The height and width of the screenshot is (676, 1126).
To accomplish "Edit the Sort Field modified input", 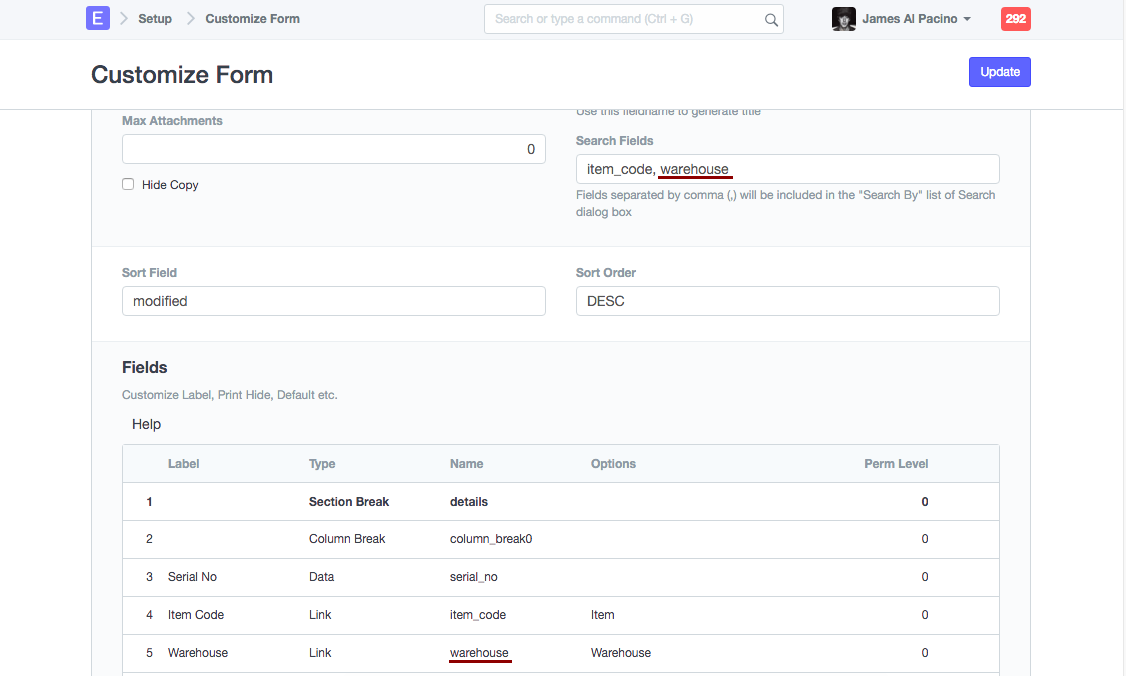I will (x=333, y=301).
